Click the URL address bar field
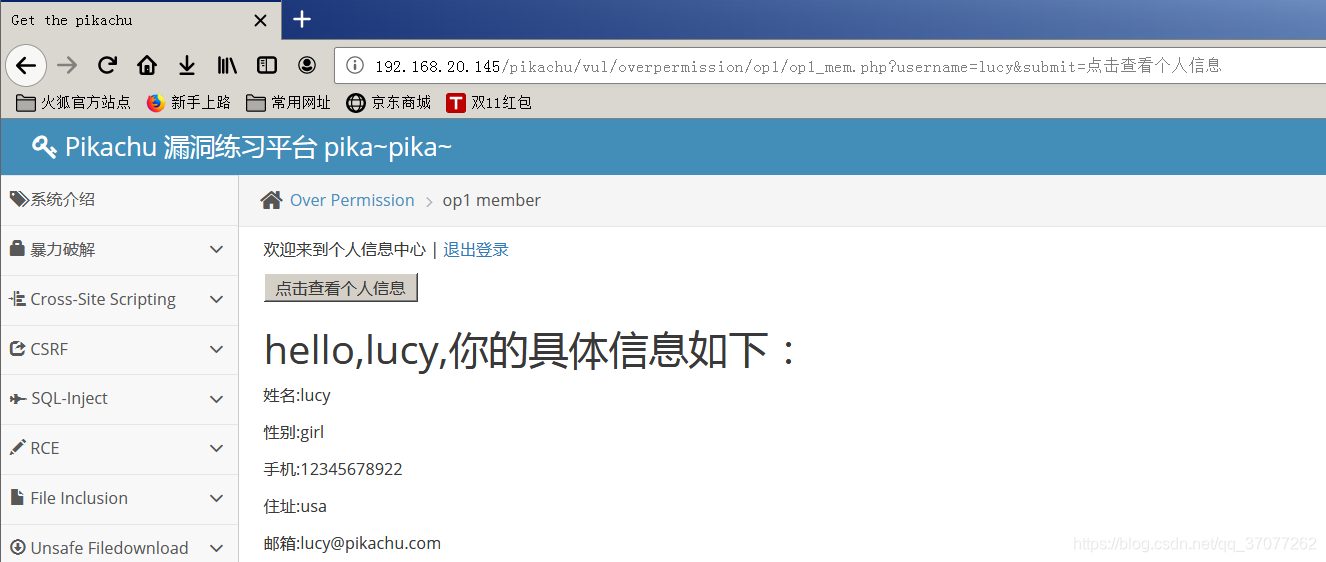Image resolution: width=1326 pixels, height=562 pixels. (x=830, y=66)
